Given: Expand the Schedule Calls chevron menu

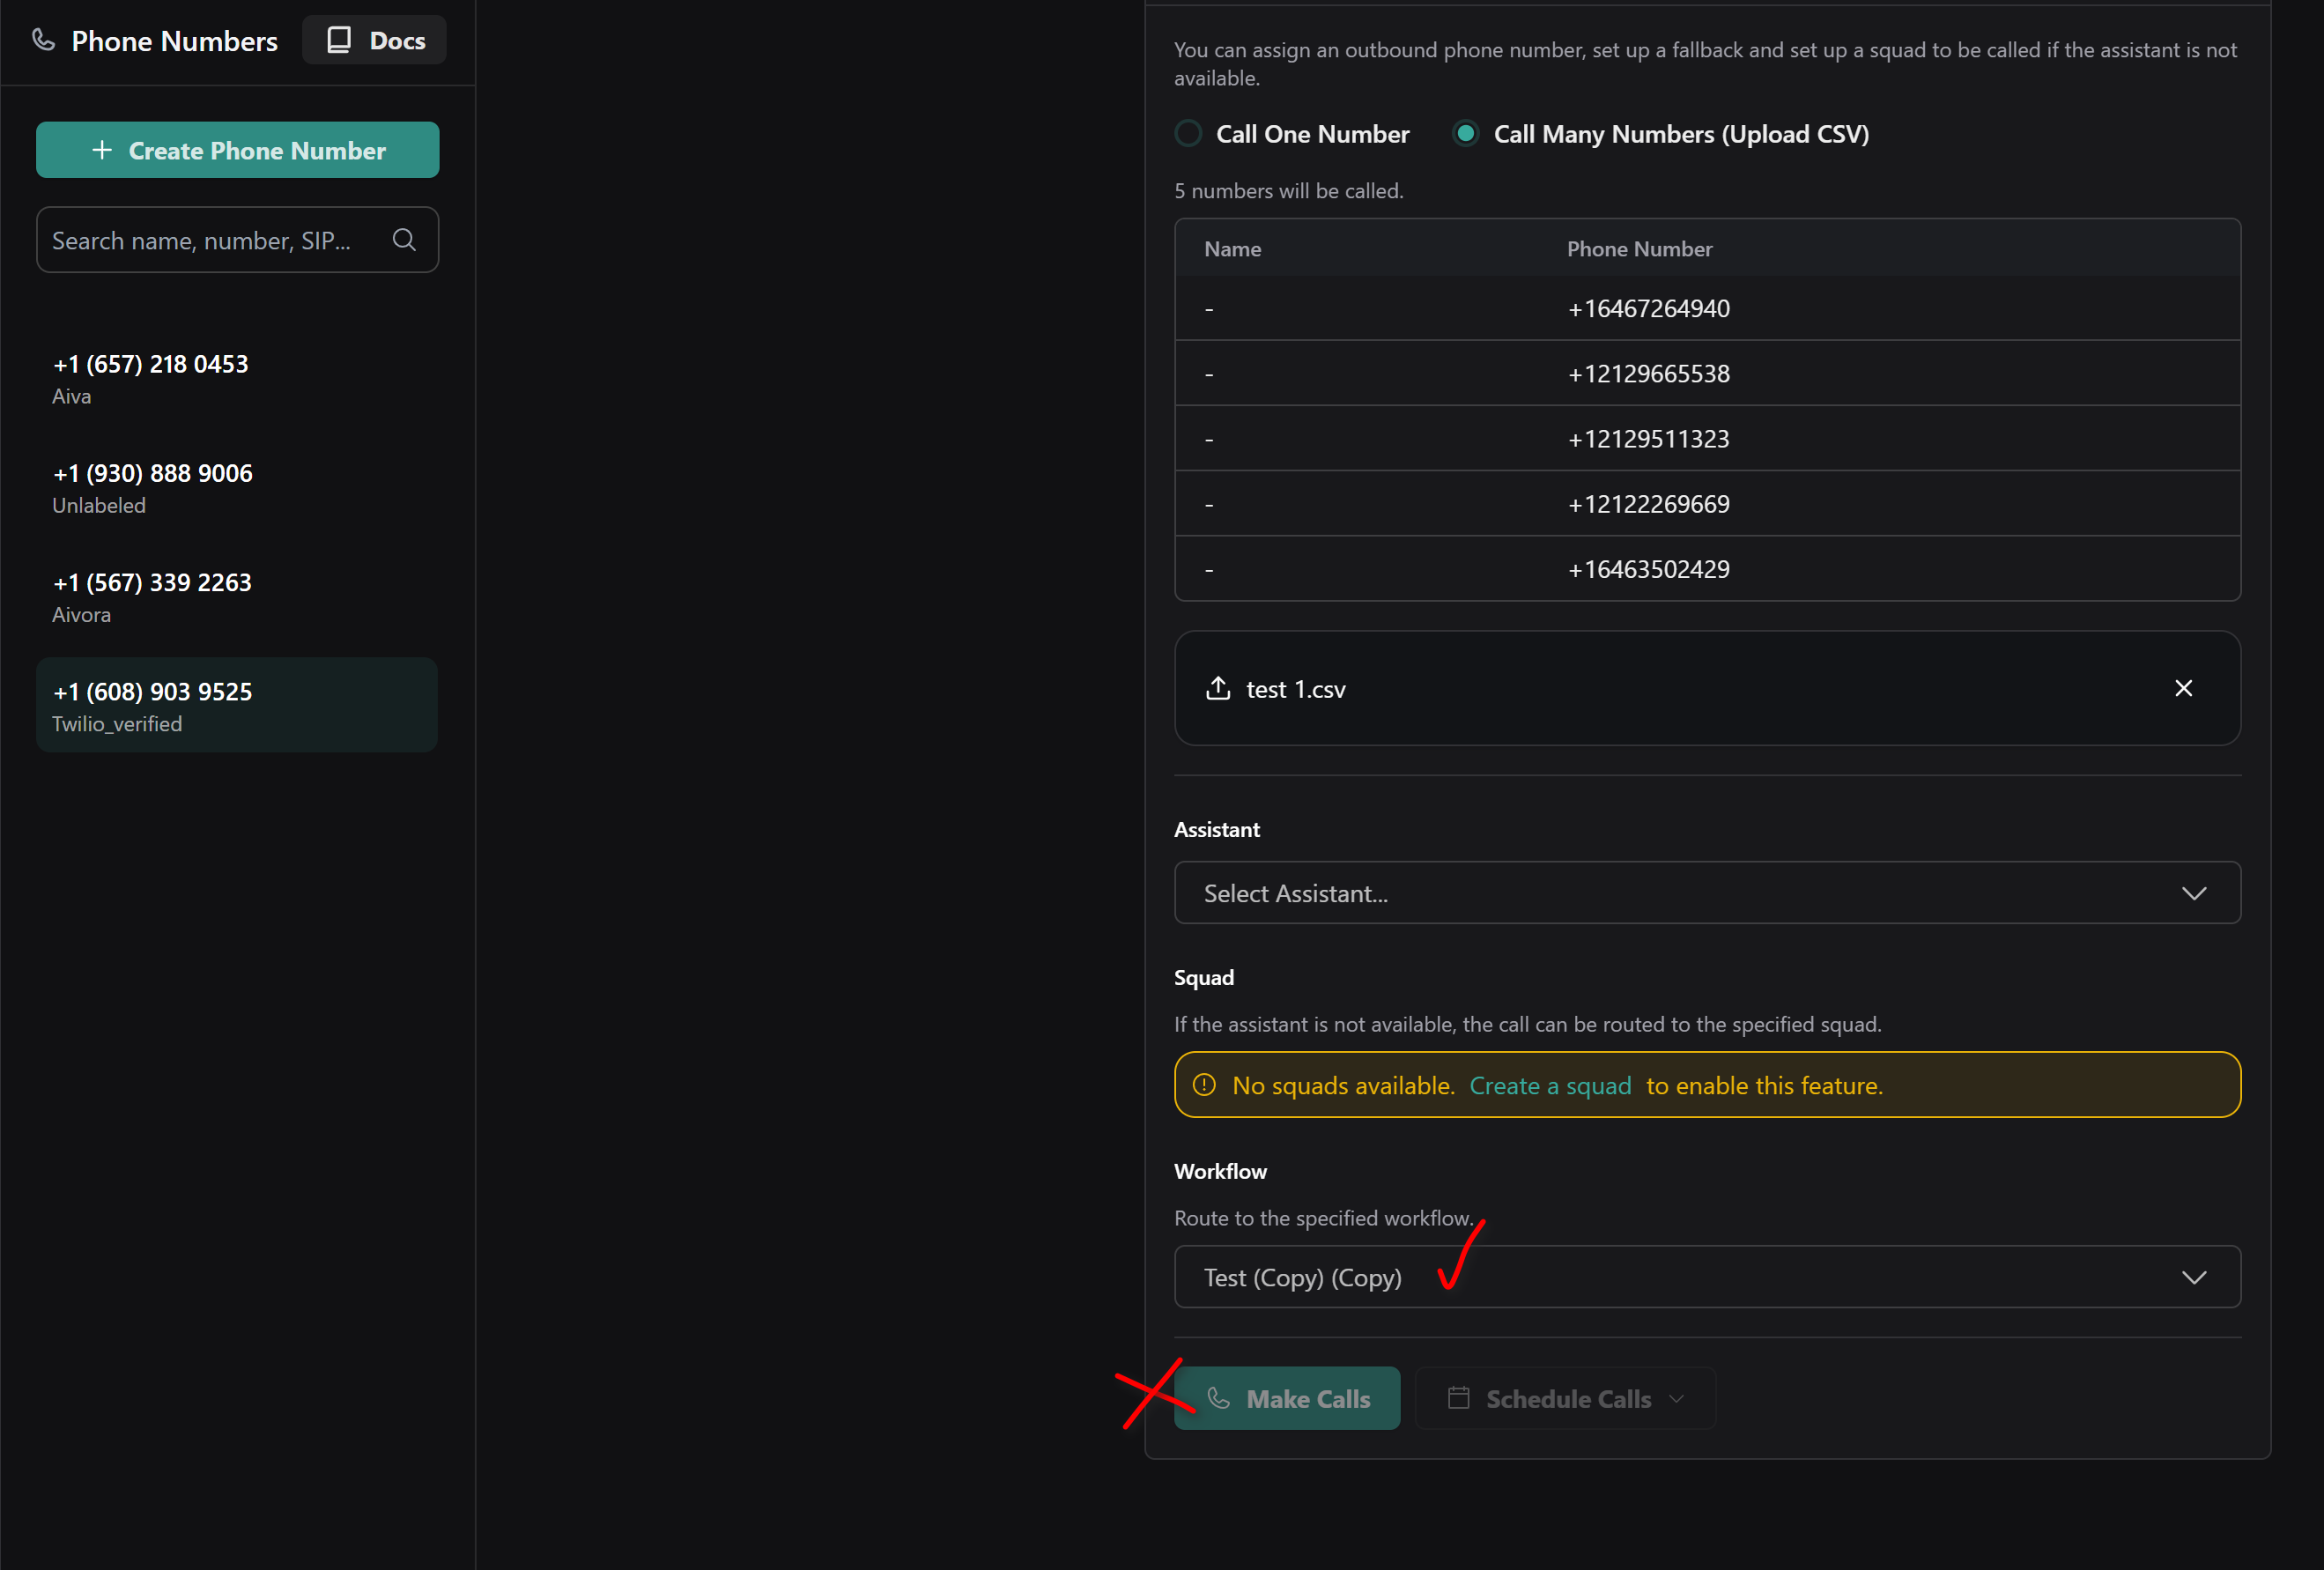Looking at the screenshot, I should 1676,1399.
